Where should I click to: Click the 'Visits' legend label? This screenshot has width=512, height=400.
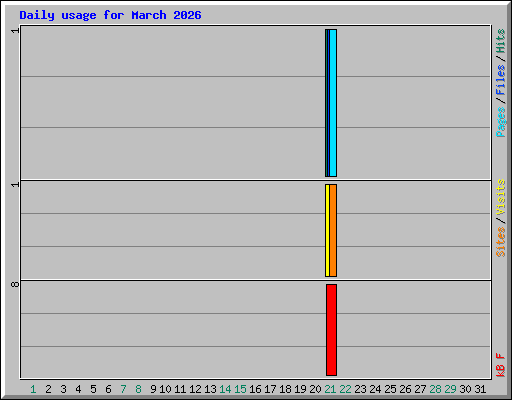(501, 197)
